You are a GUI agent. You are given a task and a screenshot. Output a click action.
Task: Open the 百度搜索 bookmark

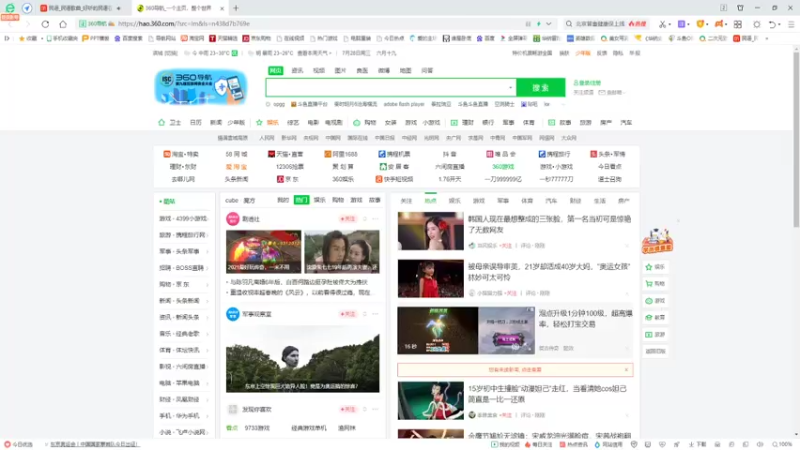129,38
